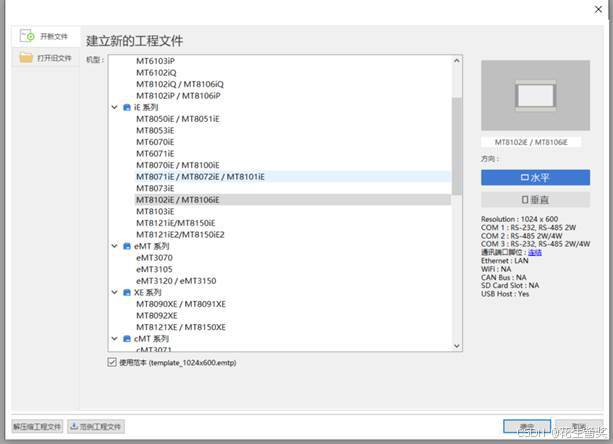Select MT8121iE/MT8150iE model

pos(176,223)
